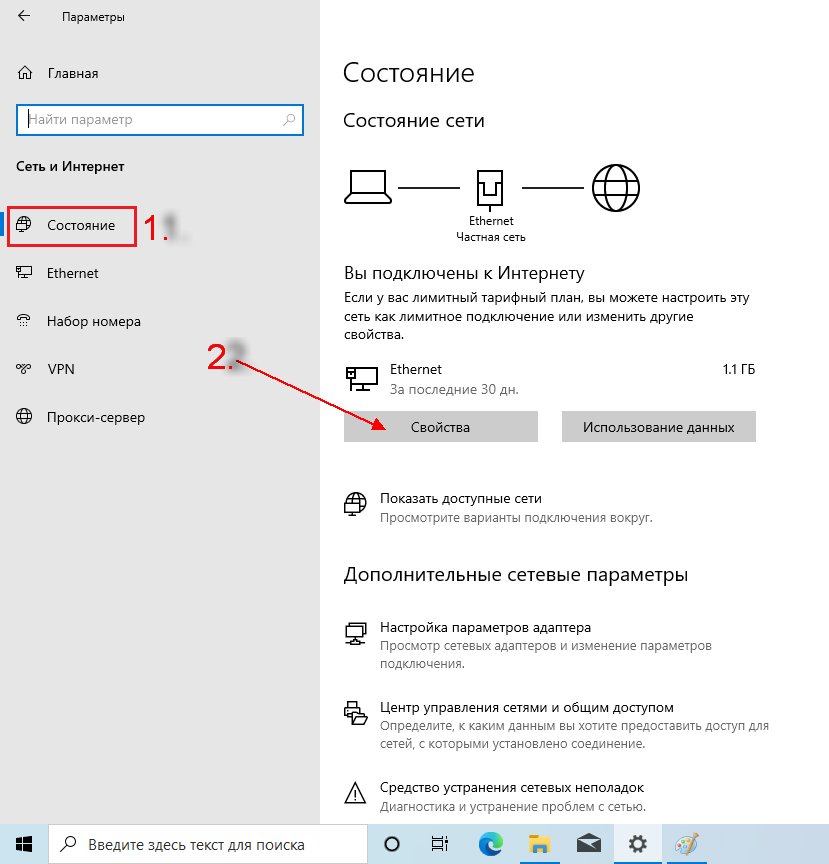Viewport: 829px width, 864px height.
Task: Open the Mail app taskbar icon
Action: pyautogui.click(x=589, y=843)
